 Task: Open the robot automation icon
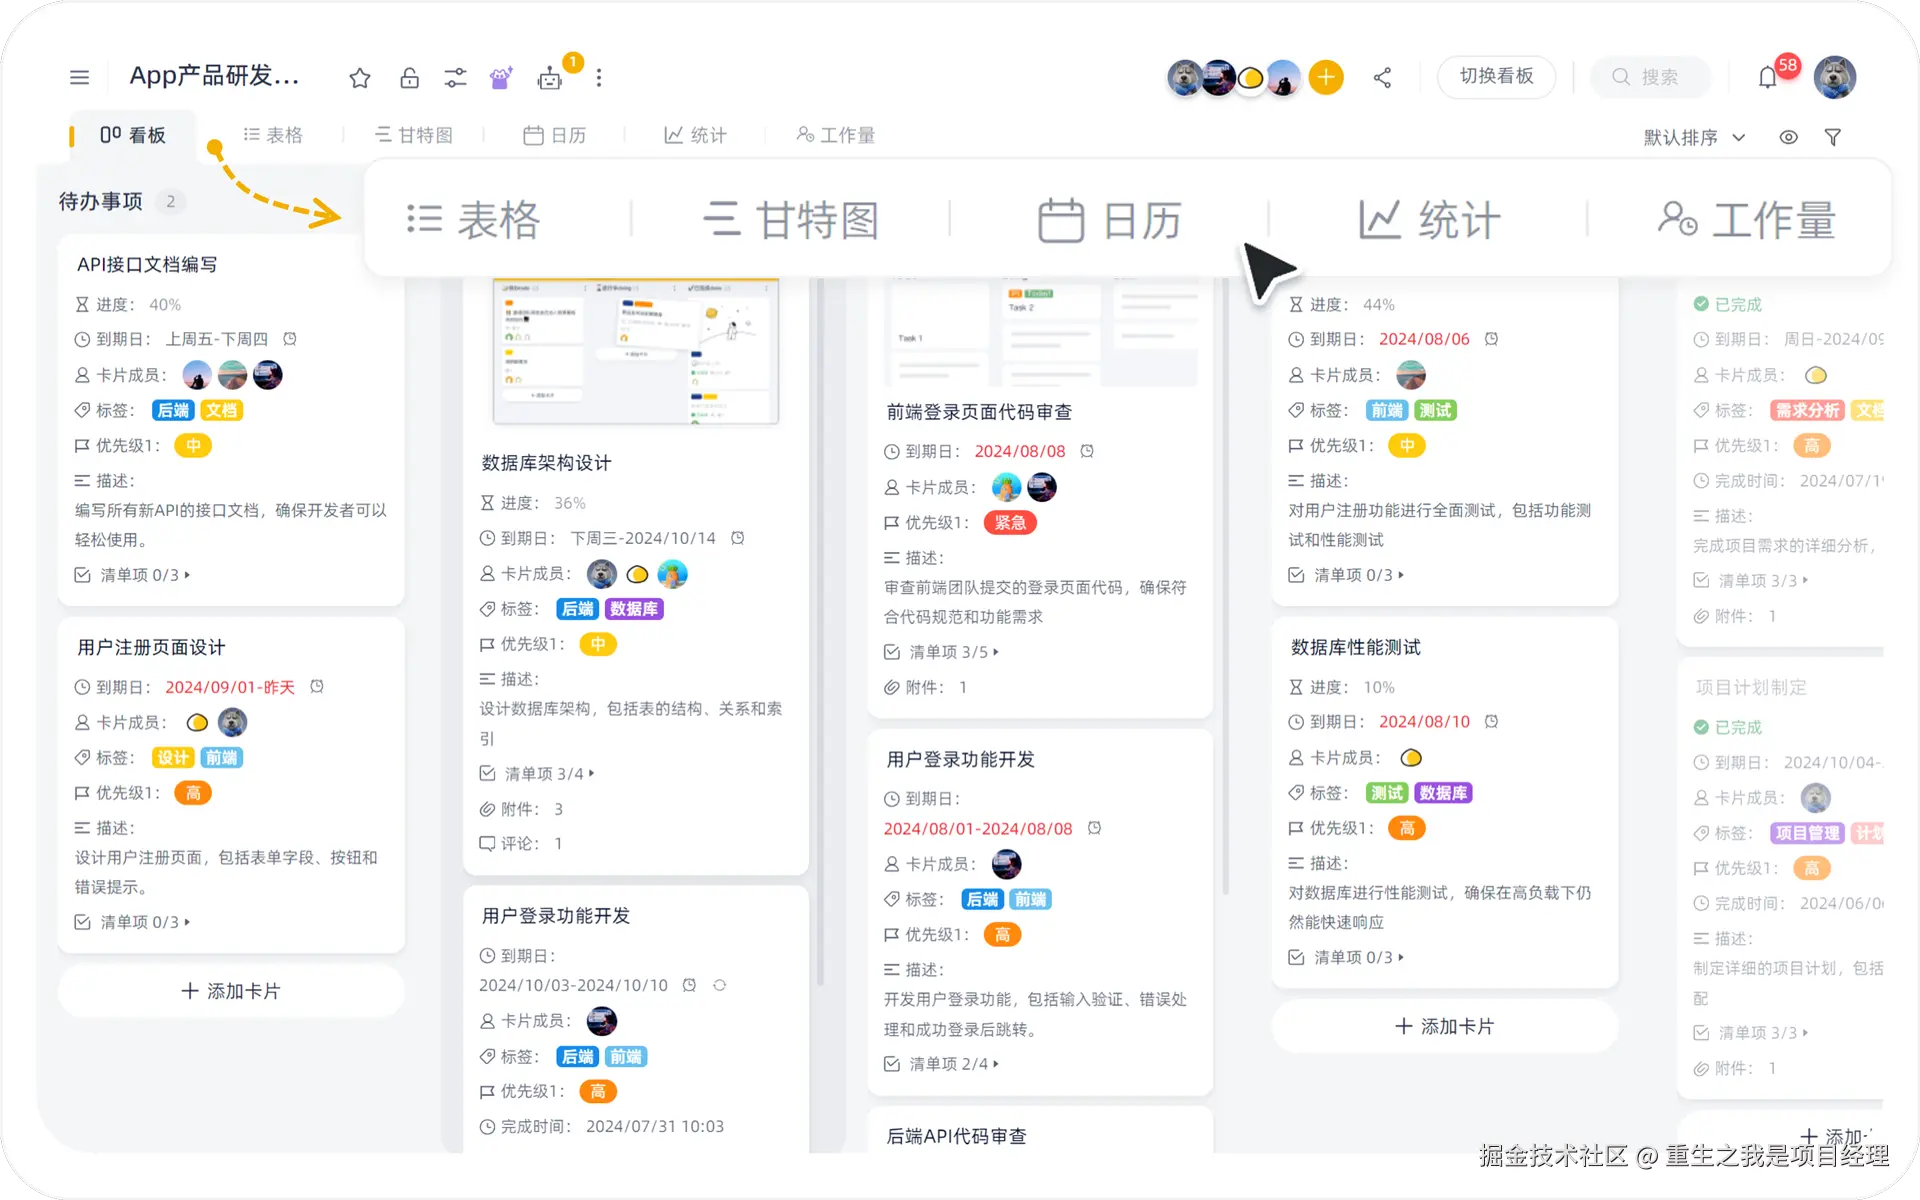pos(550,78)
